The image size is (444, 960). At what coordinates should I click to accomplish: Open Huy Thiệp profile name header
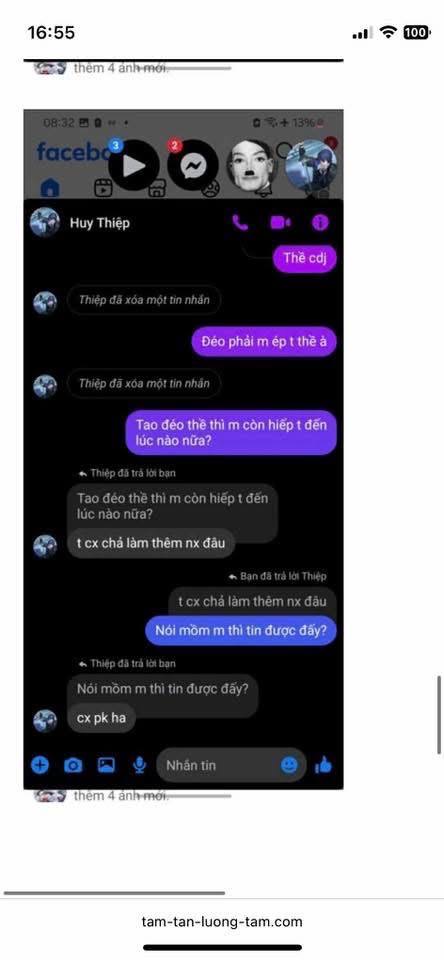(x=100, y=223)
